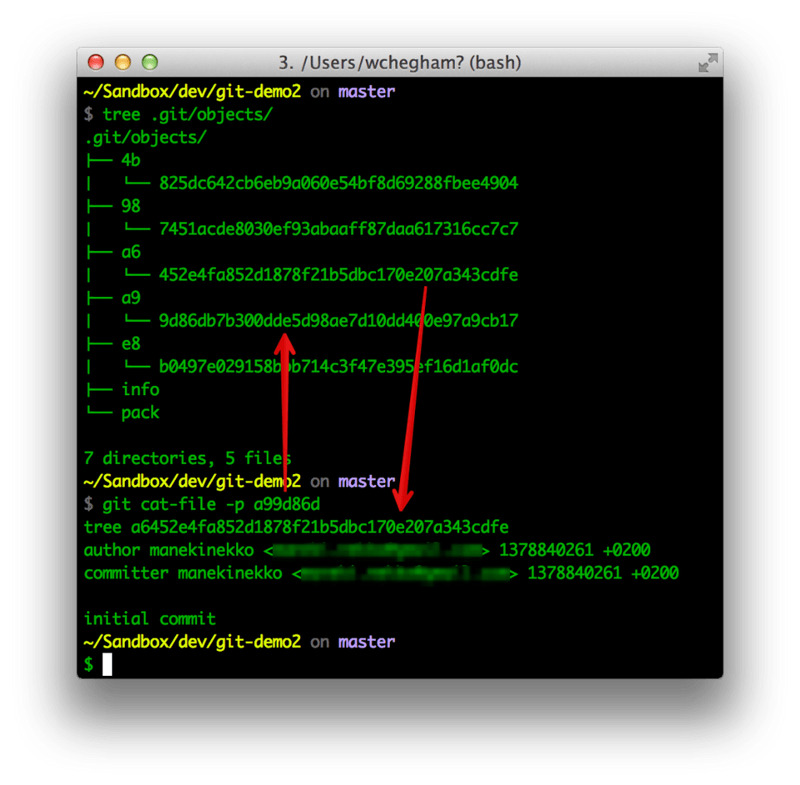Viewport: 800px width, 785px height.
Task: Click the hash starting with '9d86db7b300dde5d98'
Action: point(338,321)
